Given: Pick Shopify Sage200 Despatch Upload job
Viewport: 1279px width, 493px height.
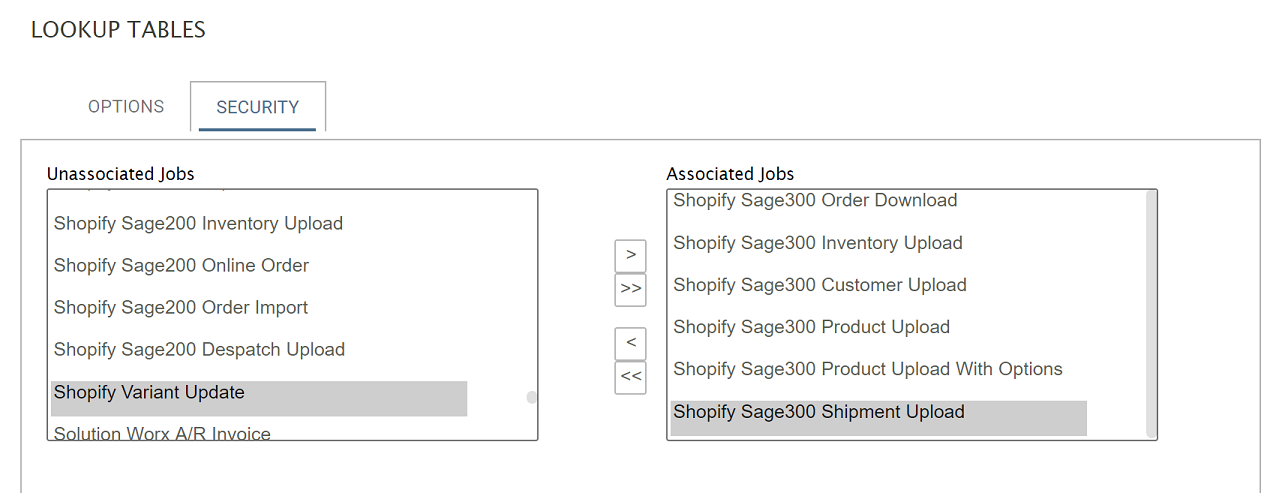Looking at the screenshot, I should tap(199, 350).
